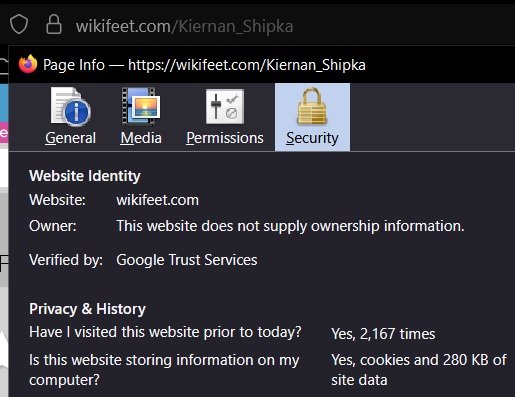Click the shield tracking protection icon
This screenshot has height=397, width=515.
[19, 24]
